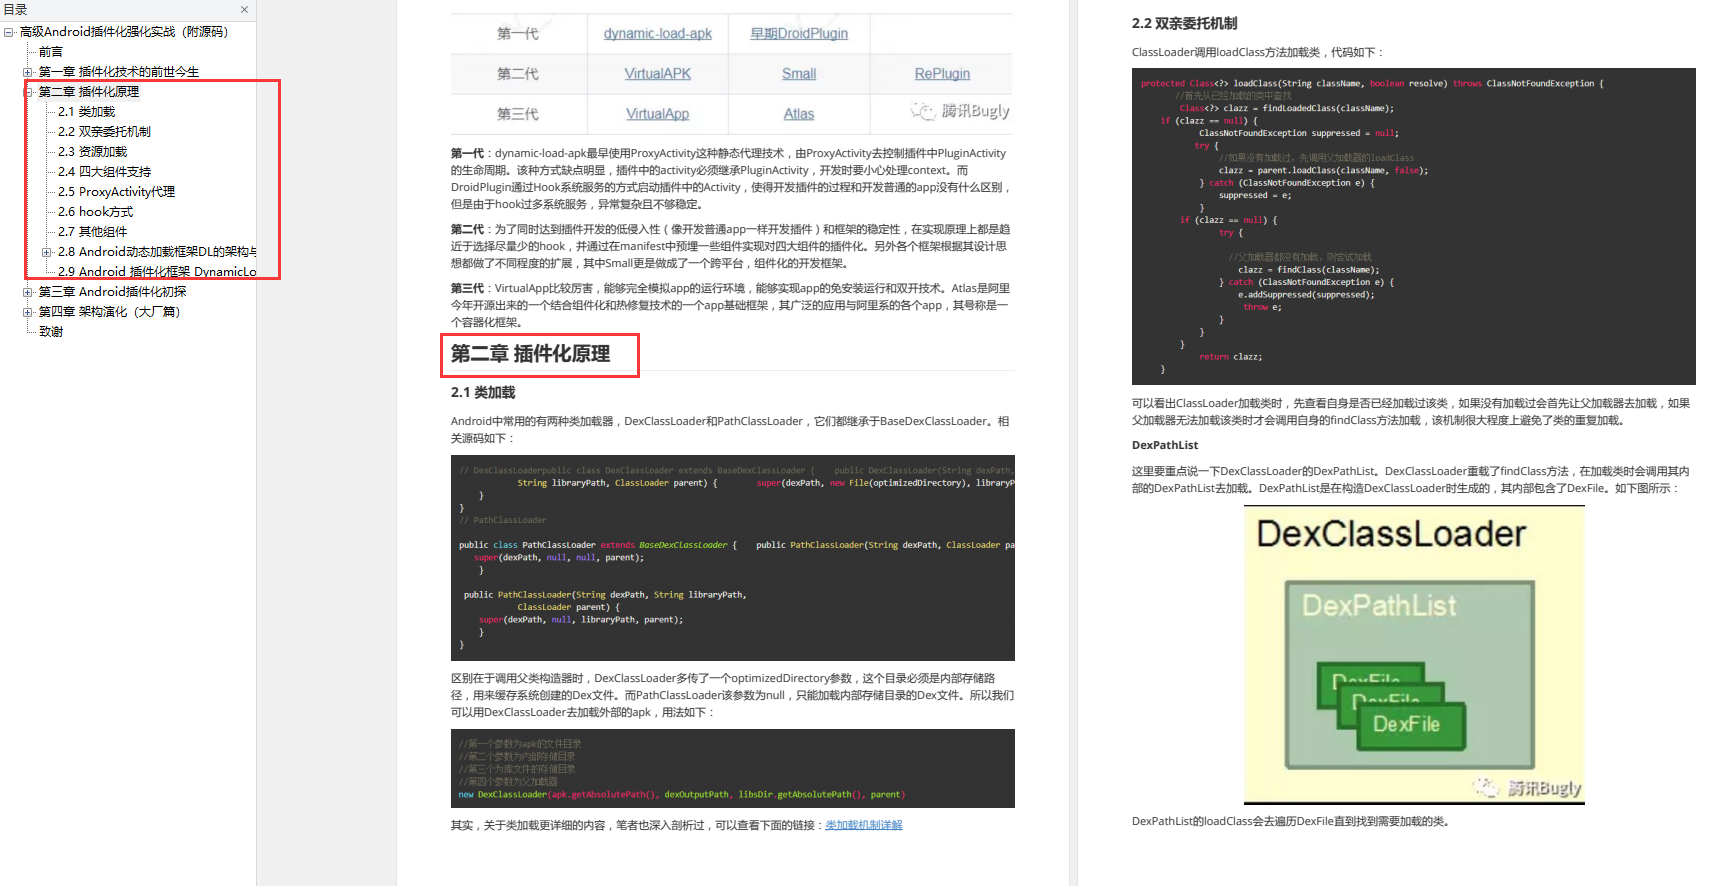This screenshot has height=886, width=1731.
Task: Expand the 第三章 Android插件化初探 node
Action: pos(28,292)
